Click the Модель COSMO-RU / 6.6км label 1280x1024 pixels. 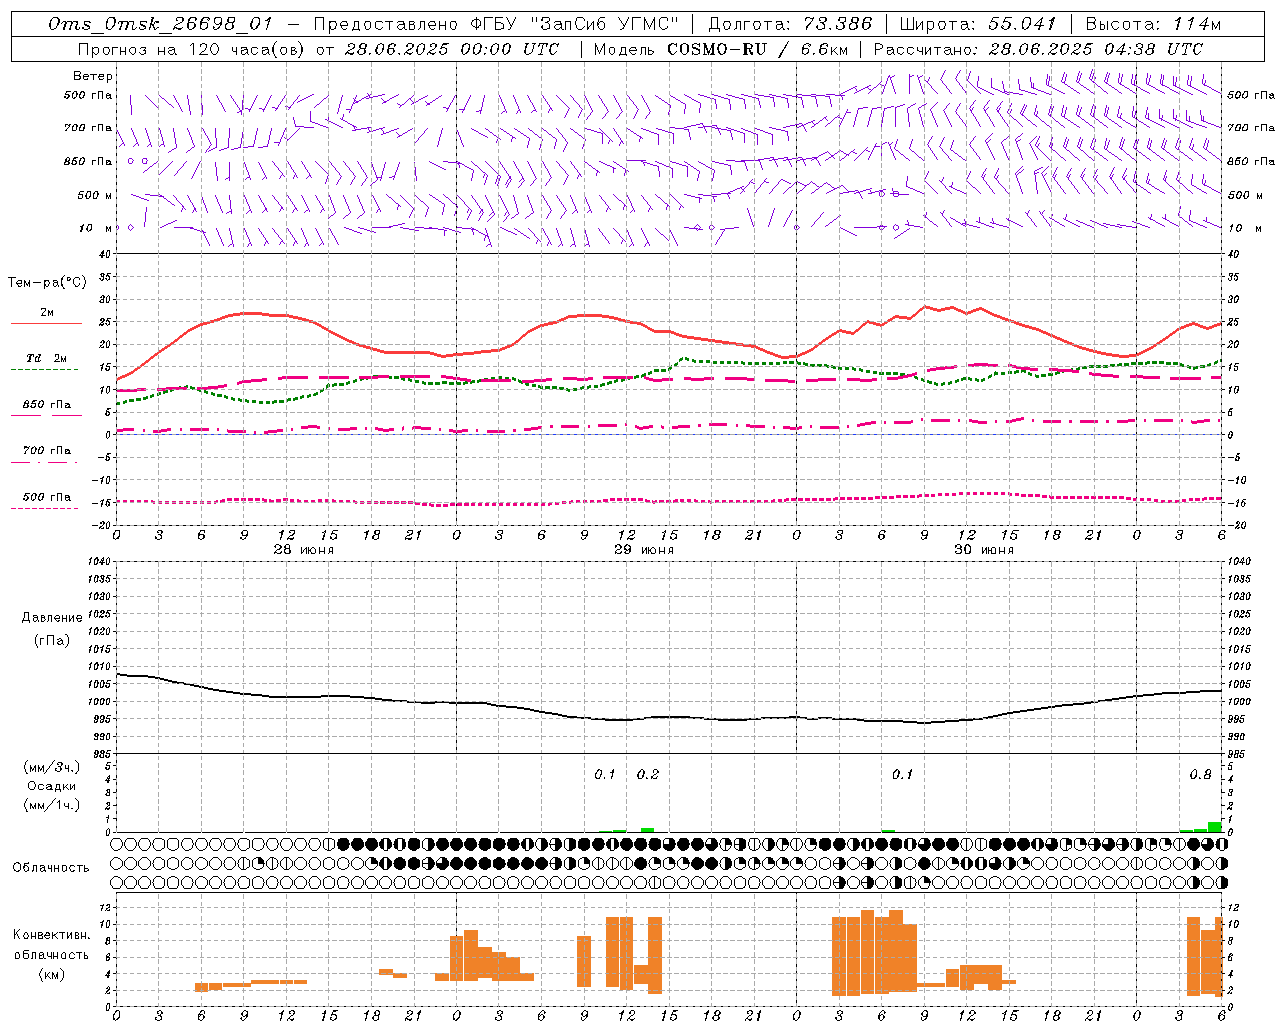(x=721, y=49)
